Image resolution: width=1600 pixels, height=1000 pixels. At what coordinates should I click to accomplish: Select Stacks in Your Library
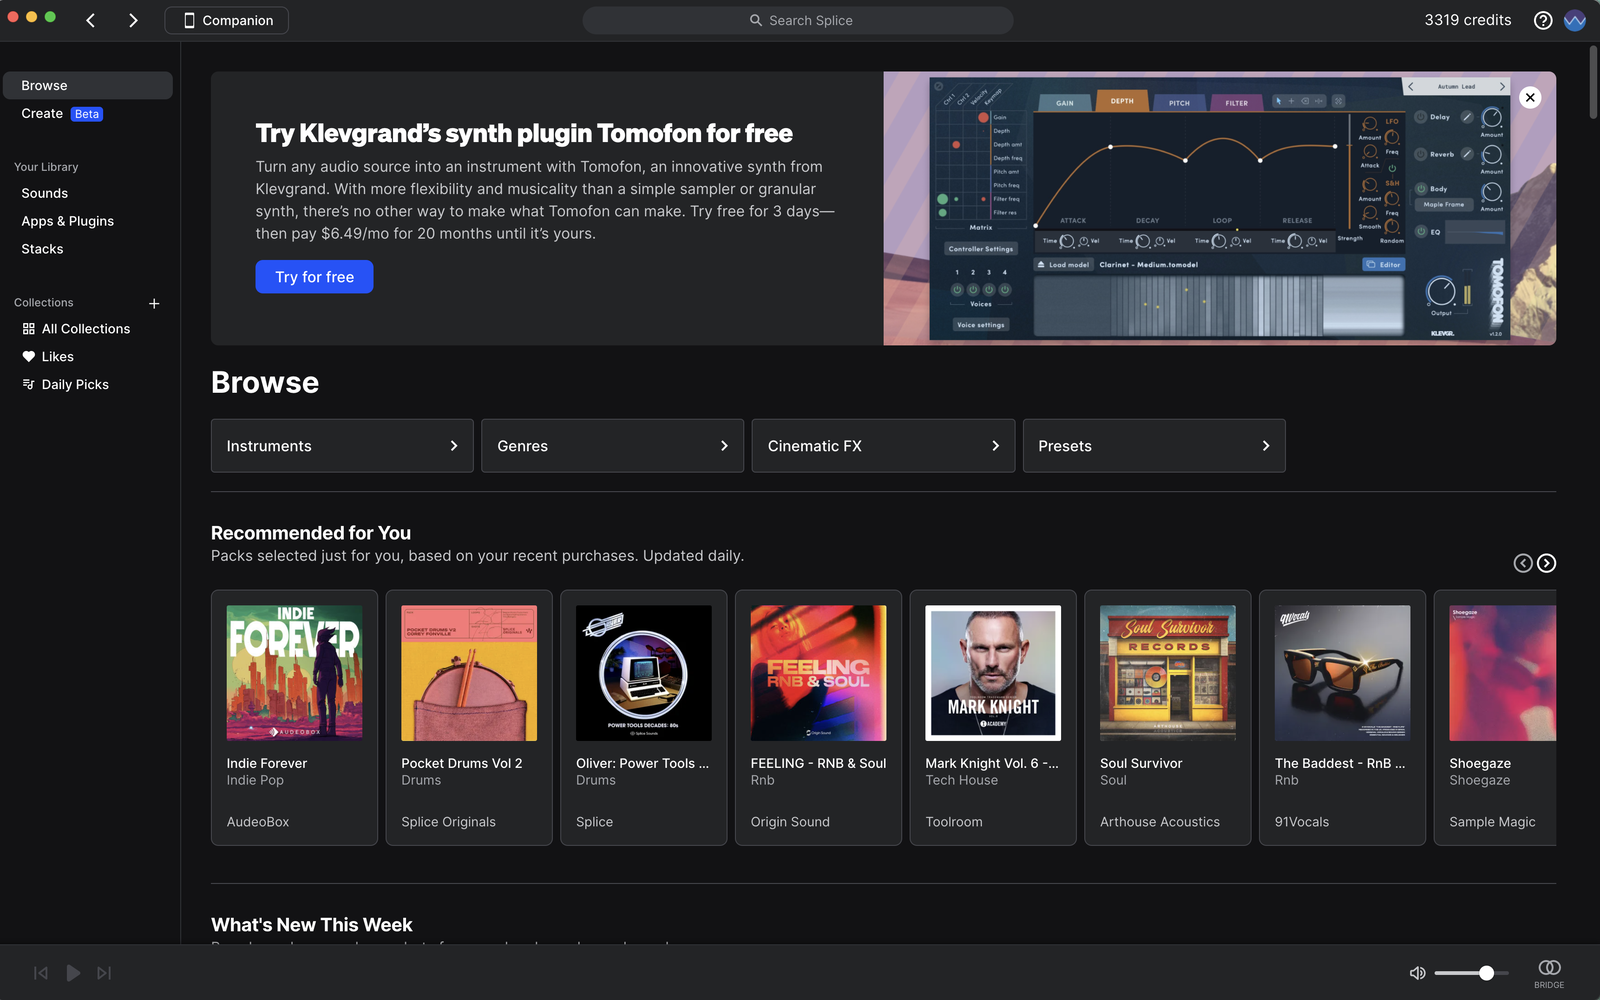click(41, 249)
